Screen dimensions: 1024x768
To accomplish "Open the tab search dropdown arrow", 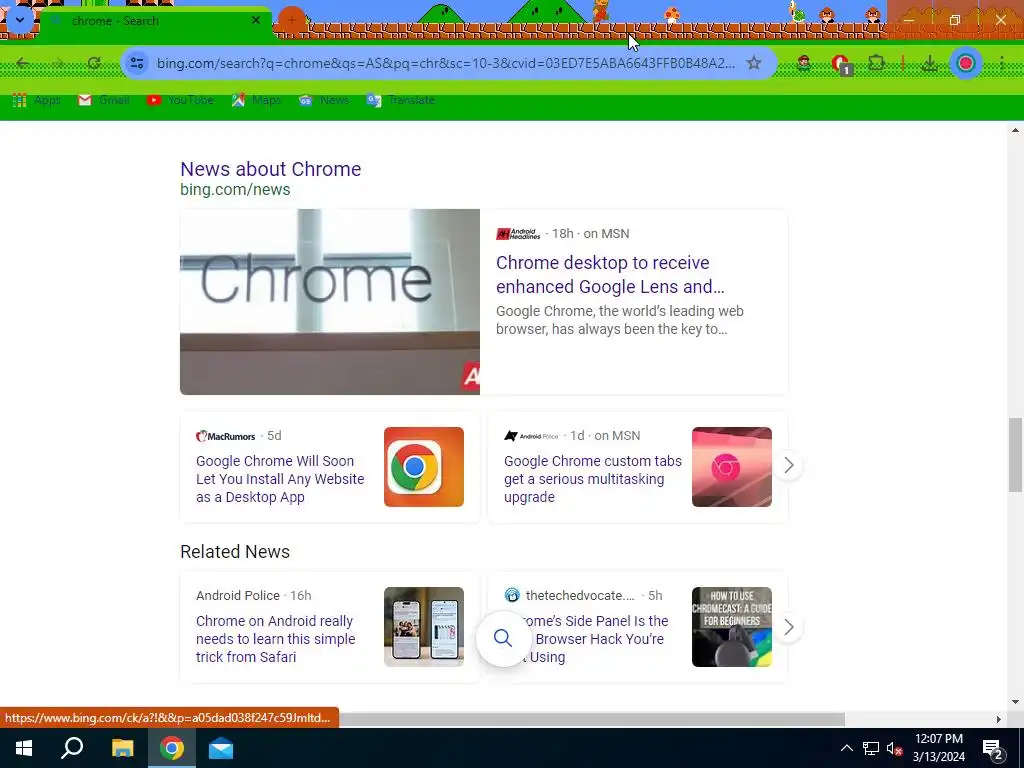I will coord(20,20).
